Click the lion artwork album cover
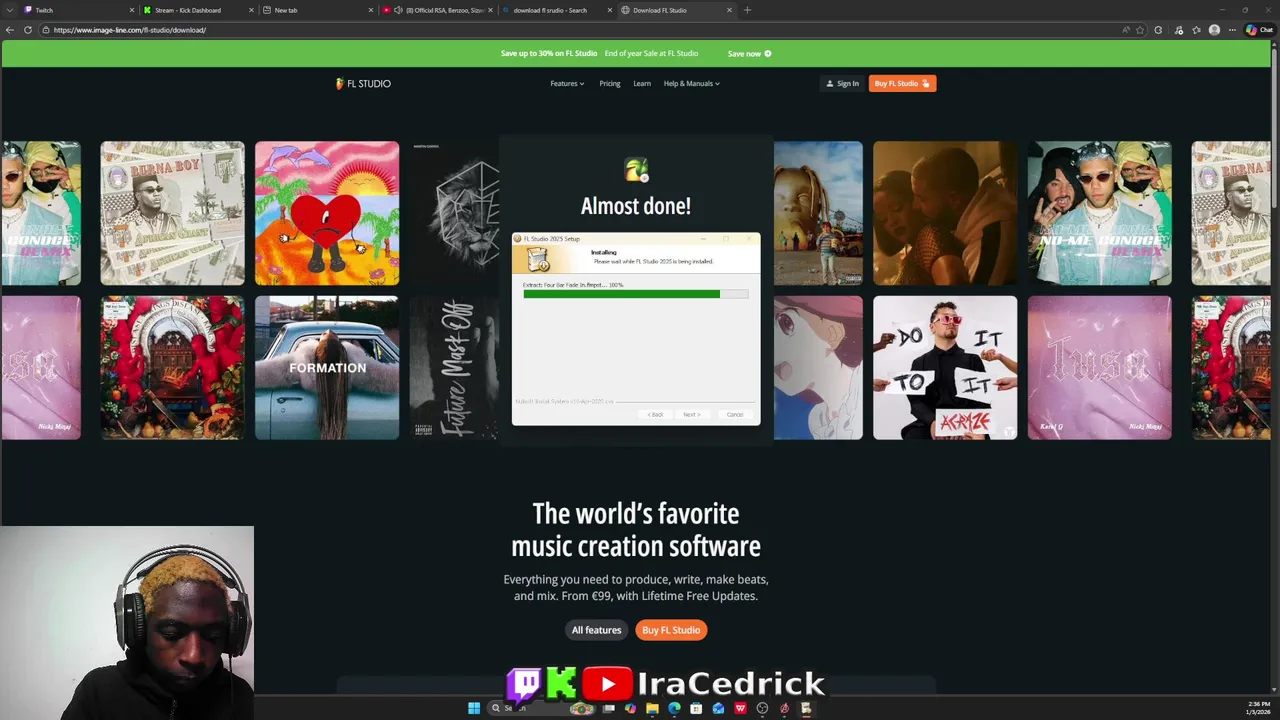The width and height of the screenshot is (1280, 720). pos(455,213)
